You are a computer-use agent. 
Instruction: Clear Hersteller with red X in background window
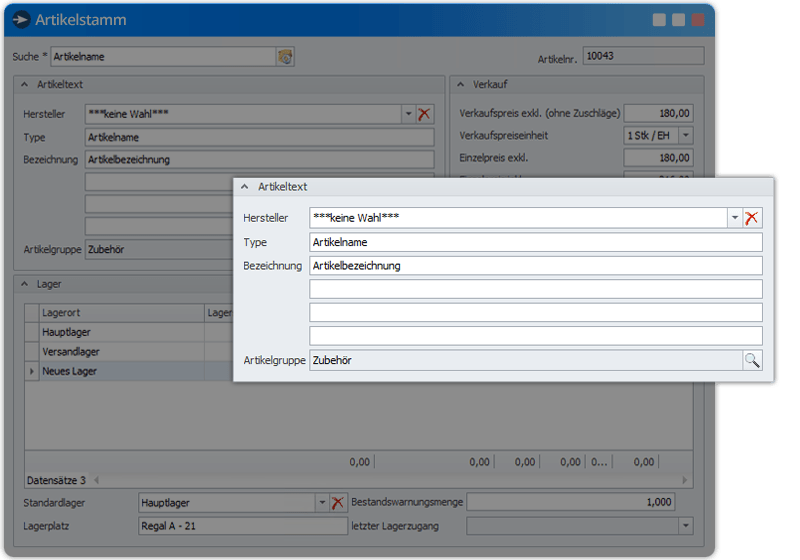click(424, 114)
